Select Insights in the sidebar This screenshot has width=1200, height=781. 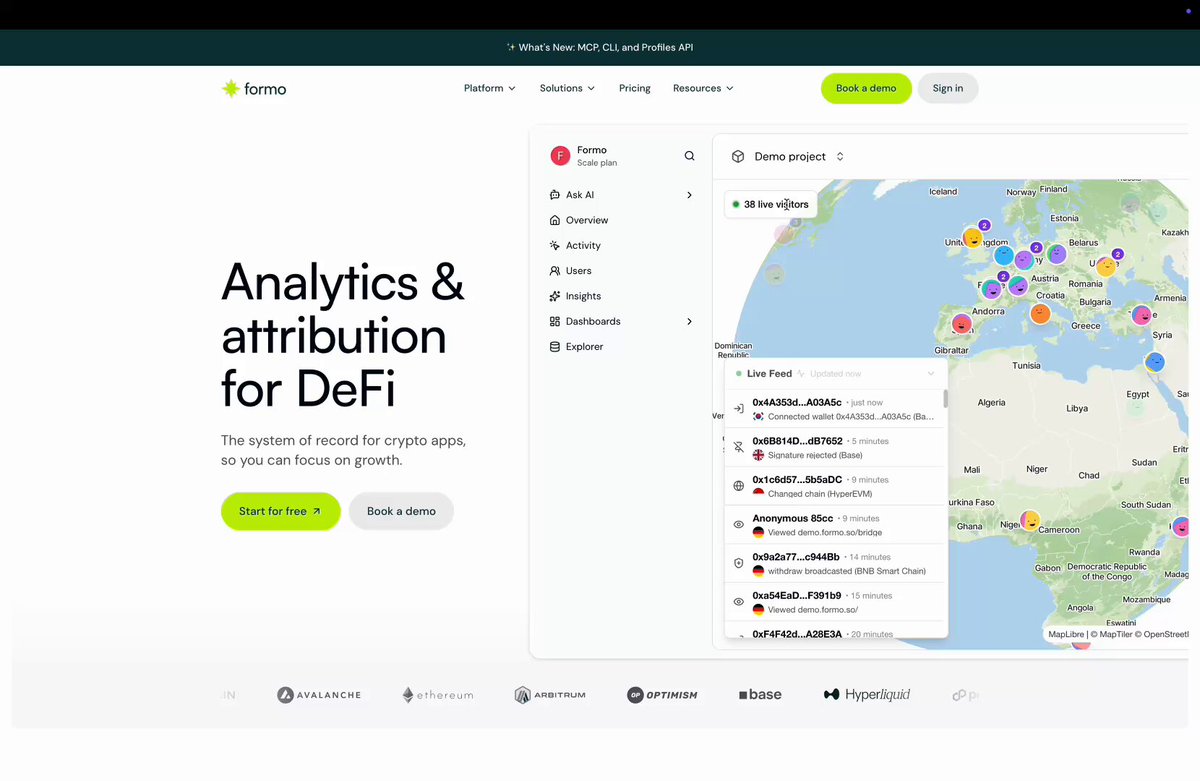pyautogui.click(x=583, y=296)
